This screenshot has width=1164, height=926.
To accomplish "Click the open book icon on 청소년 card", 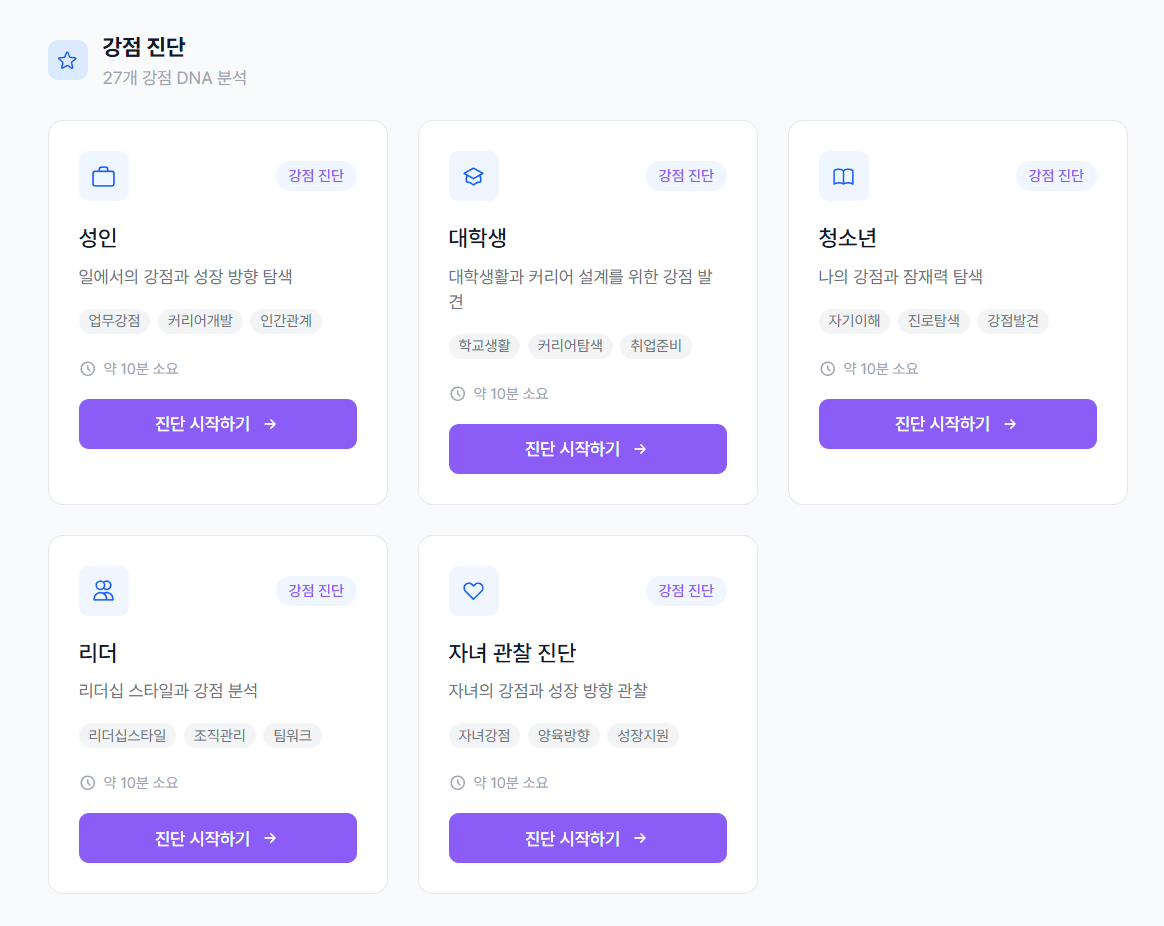I will click(x=843, y=175).
